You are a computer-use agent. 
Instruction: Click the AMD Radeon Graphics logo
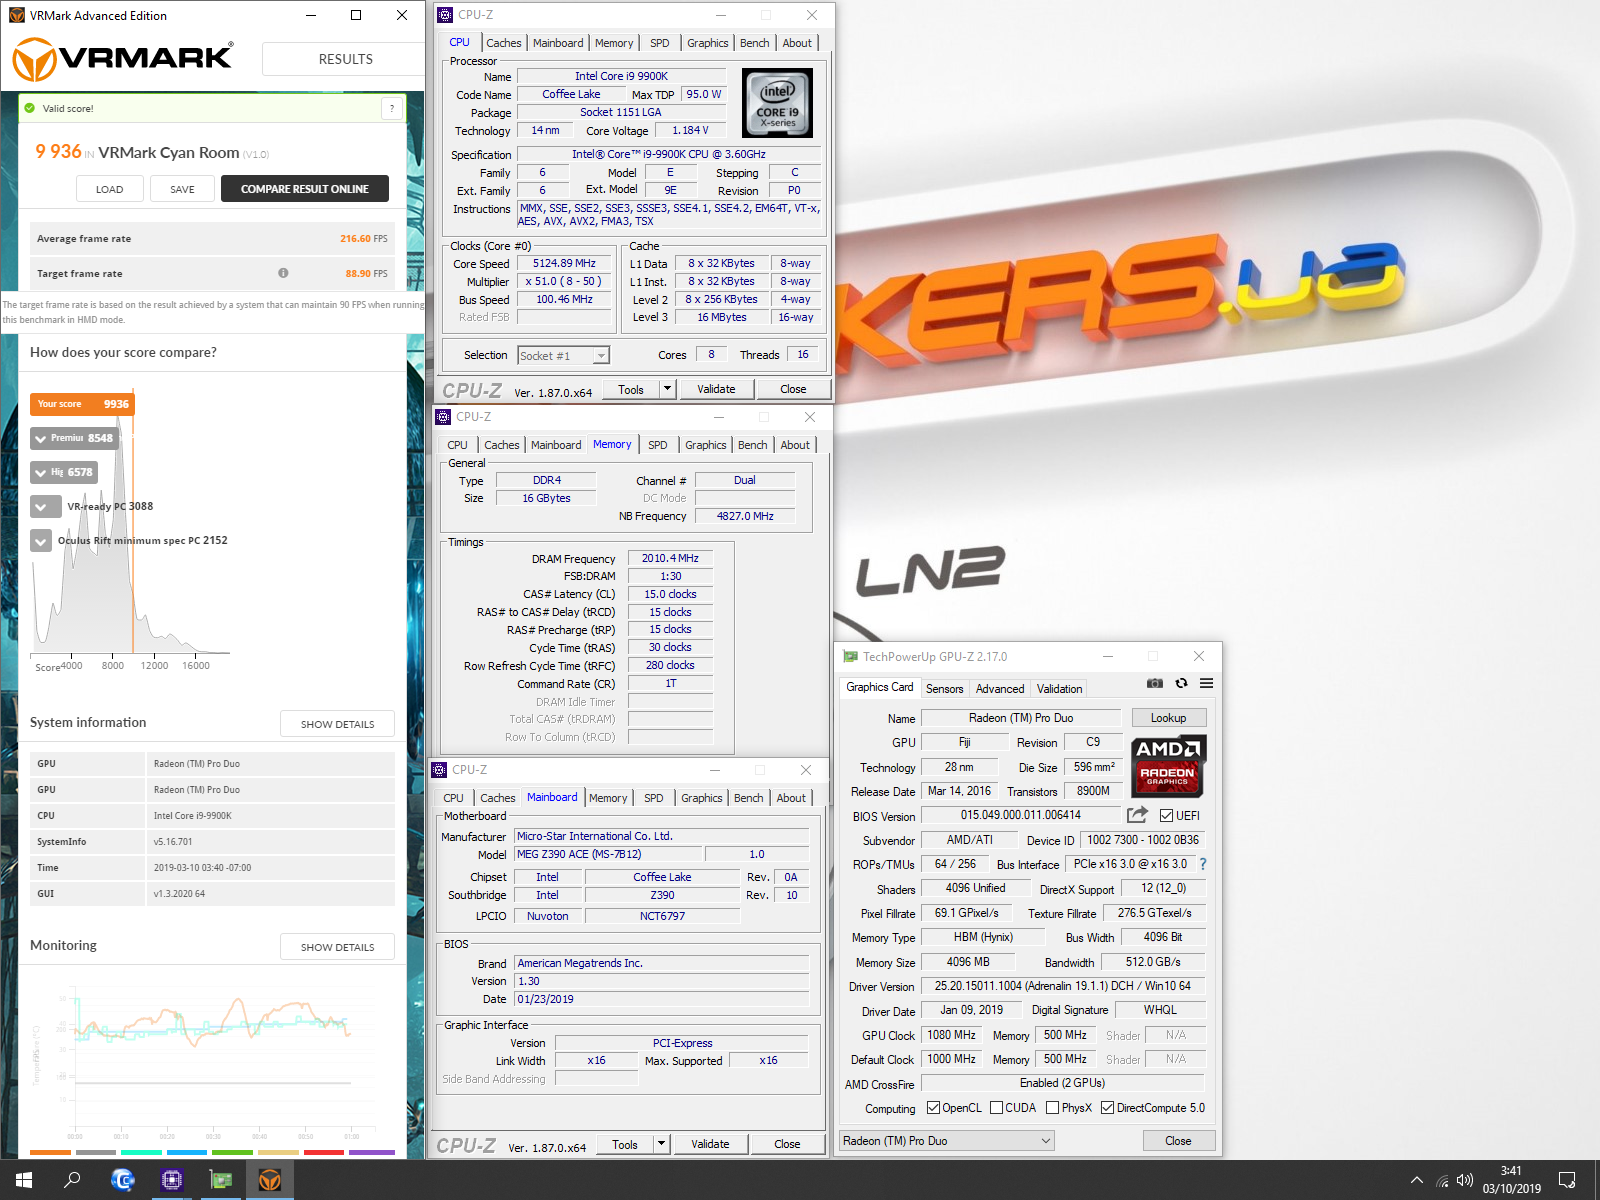[1168, 766]
